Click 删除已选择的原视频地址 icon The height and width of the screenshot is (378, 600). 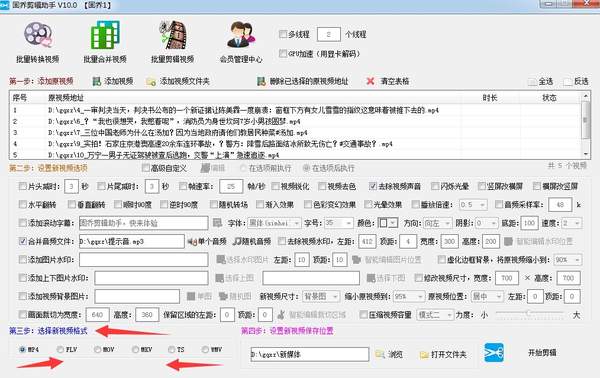[261, 81]
